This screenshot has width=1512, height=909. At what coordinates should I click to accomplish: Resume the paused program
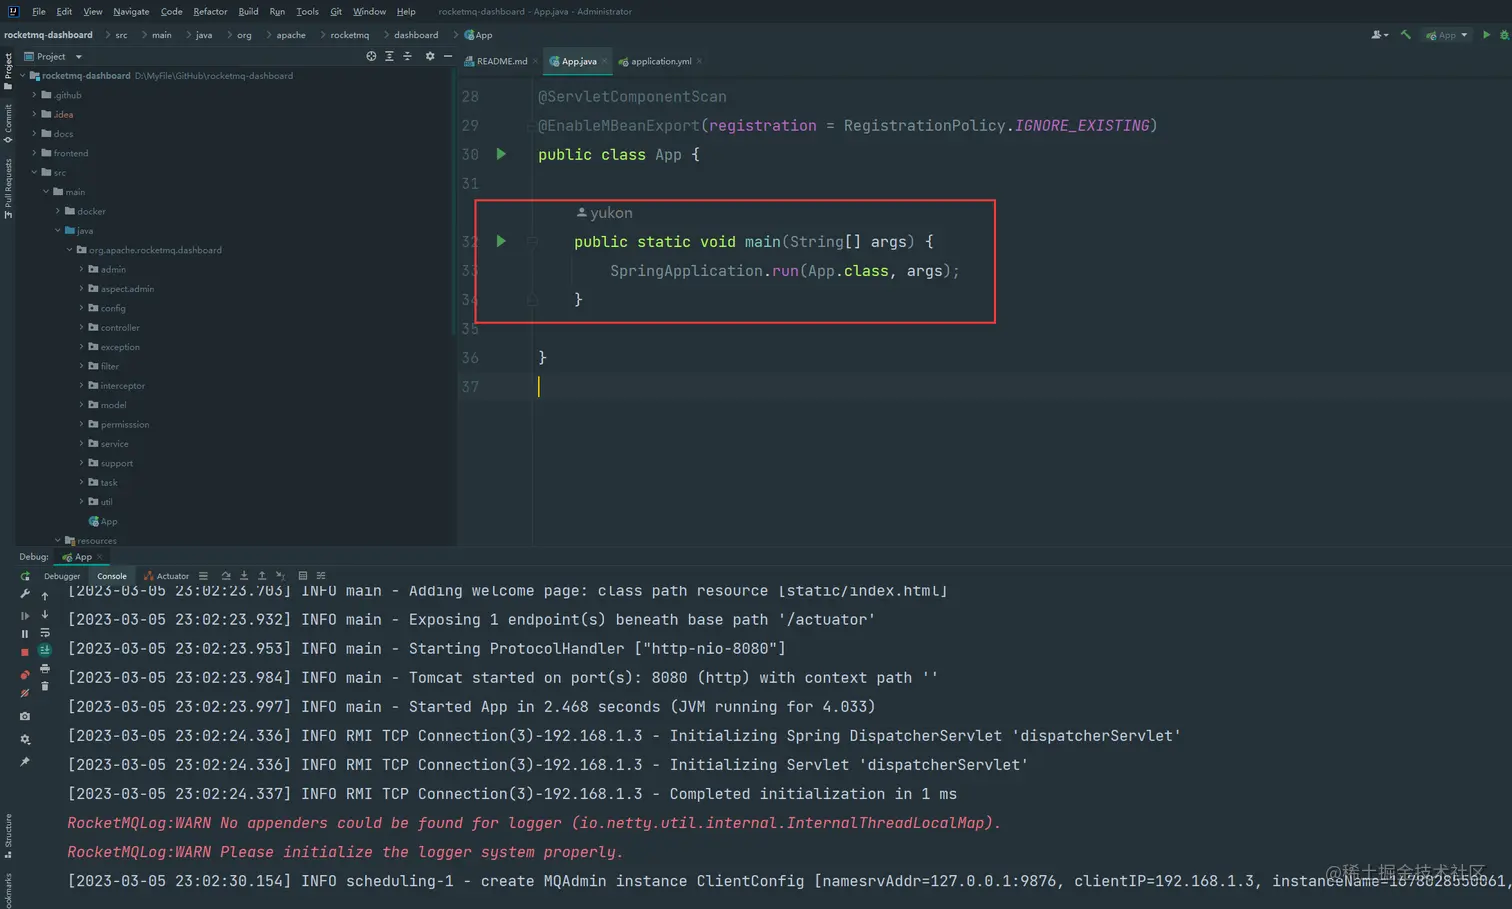(25, 615)
